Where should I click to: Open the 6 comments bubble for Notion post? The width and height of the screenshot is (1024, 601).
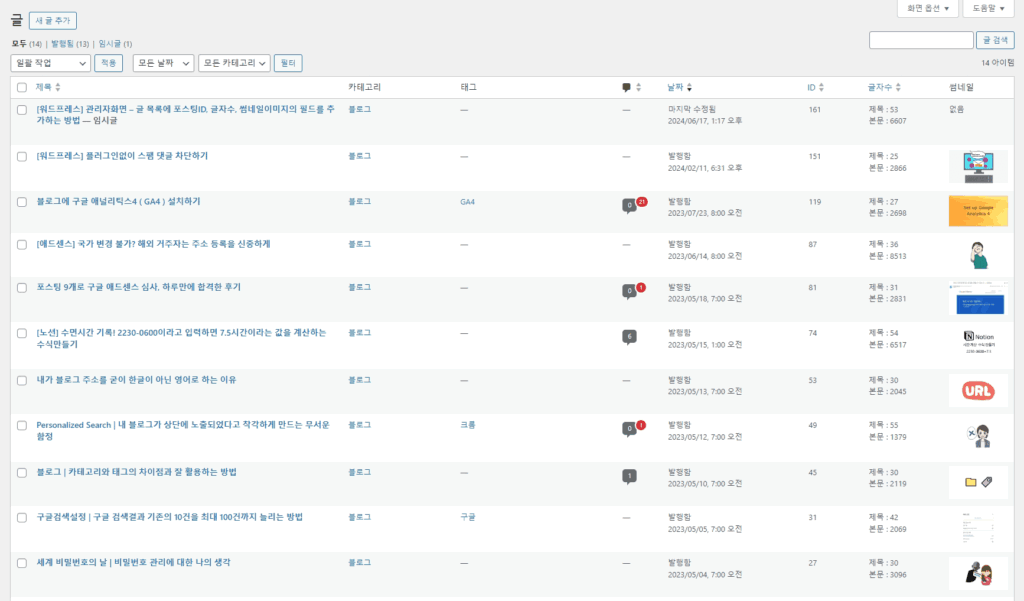click(629, 336)
